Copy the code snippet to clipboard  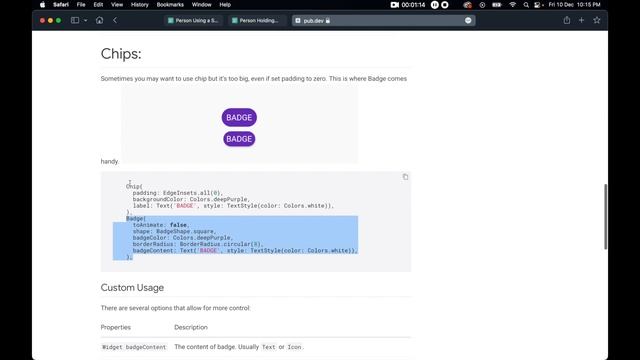pyautogui.click(x=405, y=177)
